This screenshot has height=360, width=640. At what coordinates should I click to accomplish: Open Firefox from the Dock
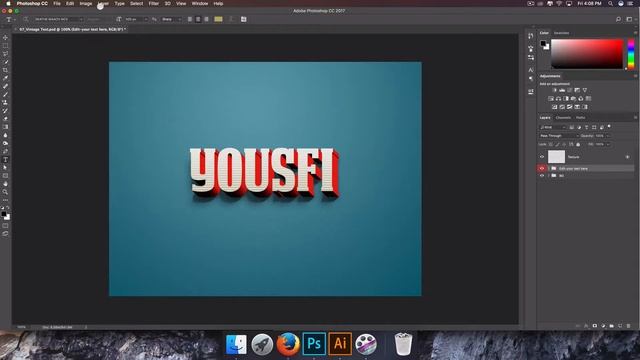(x=288, y=344)
